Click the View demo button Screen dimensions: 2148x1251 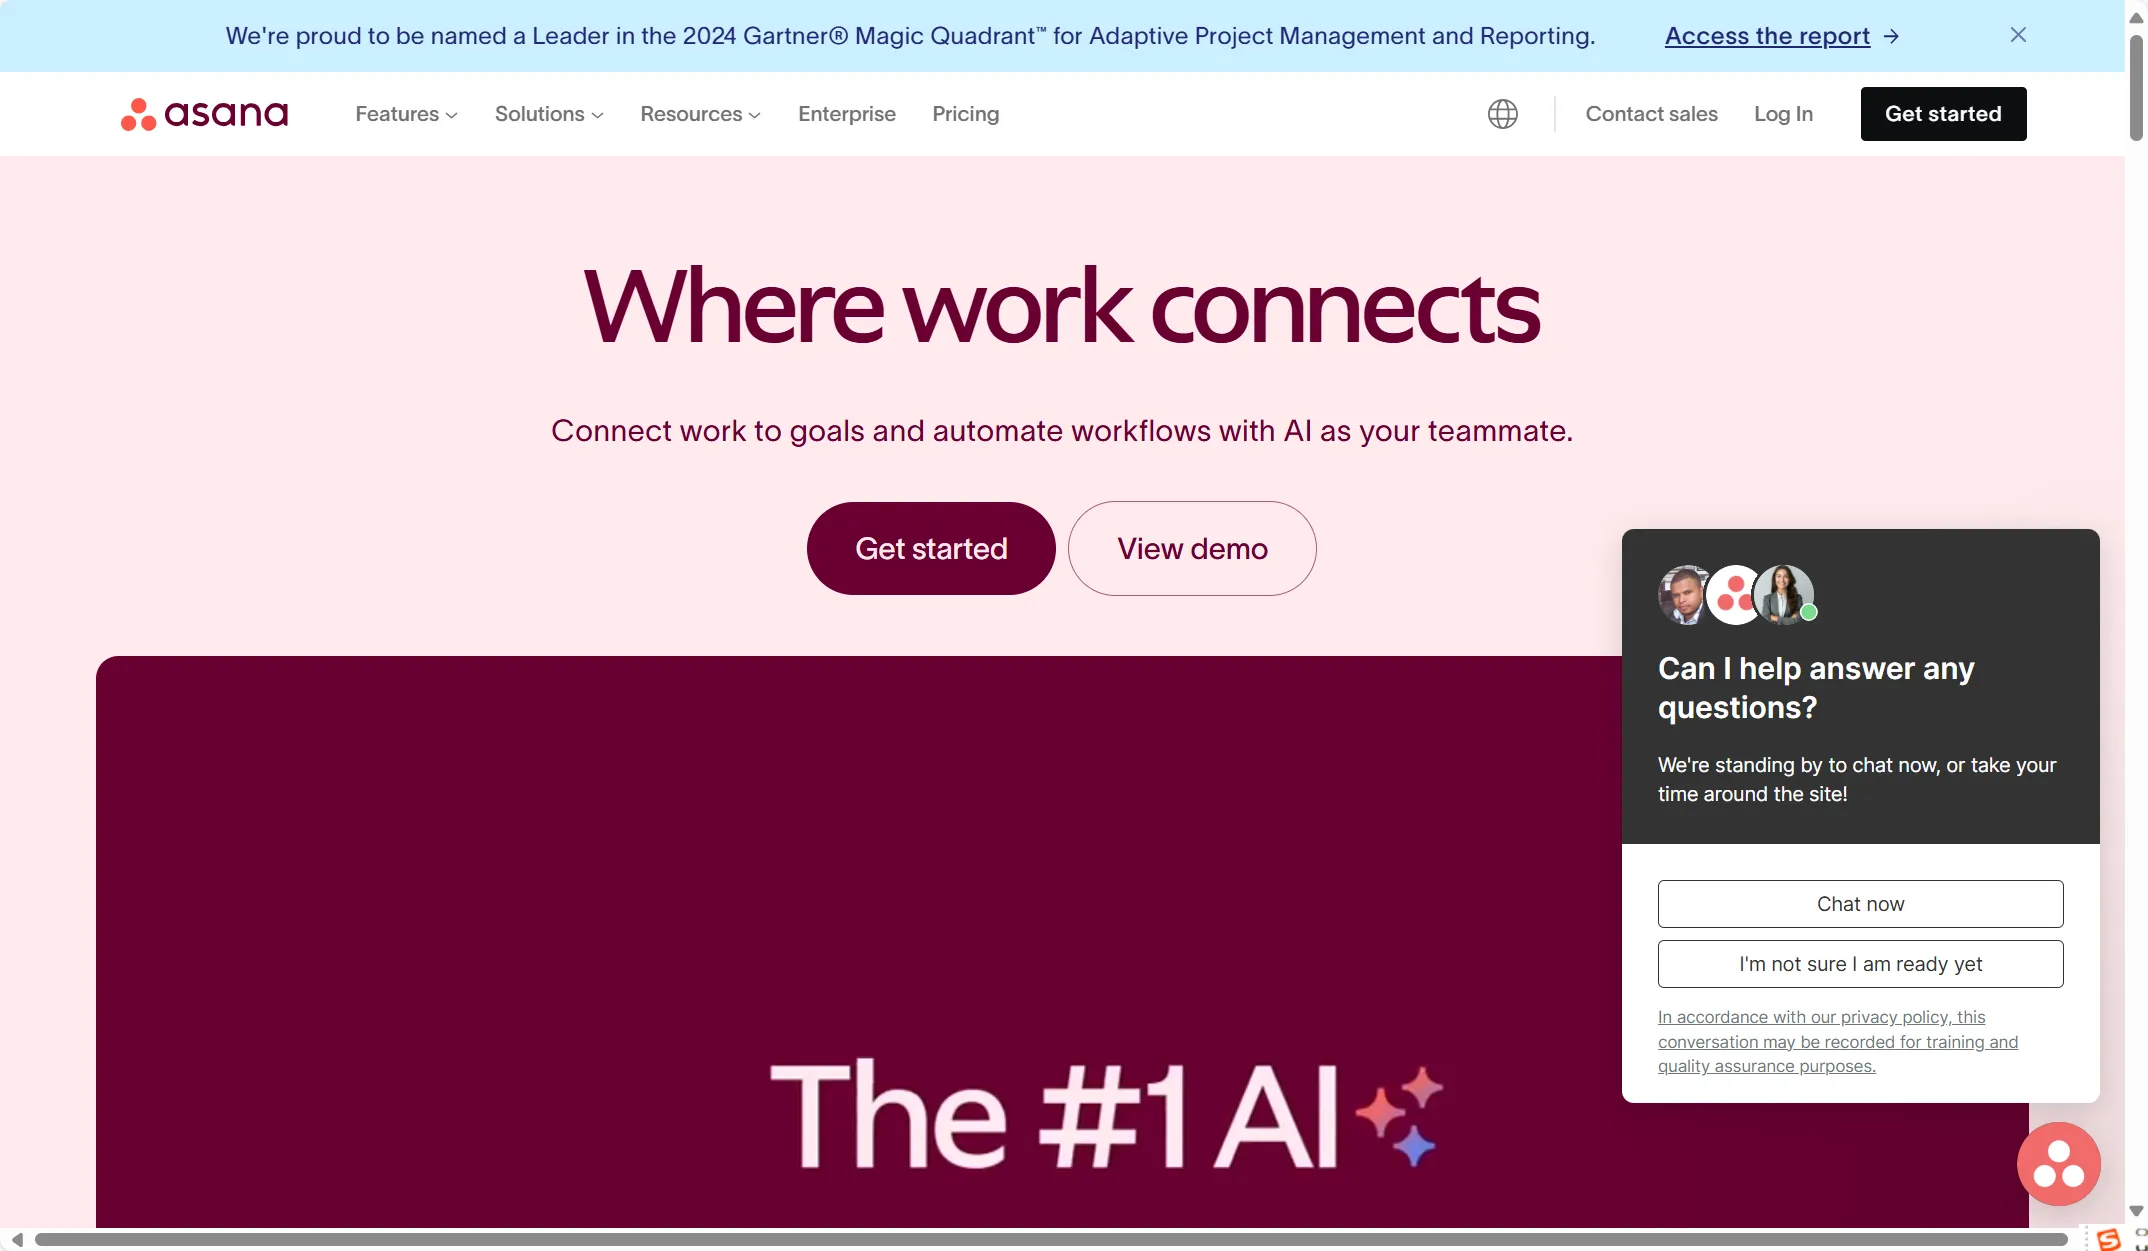pyautogui.click(x=1191, y=548)
